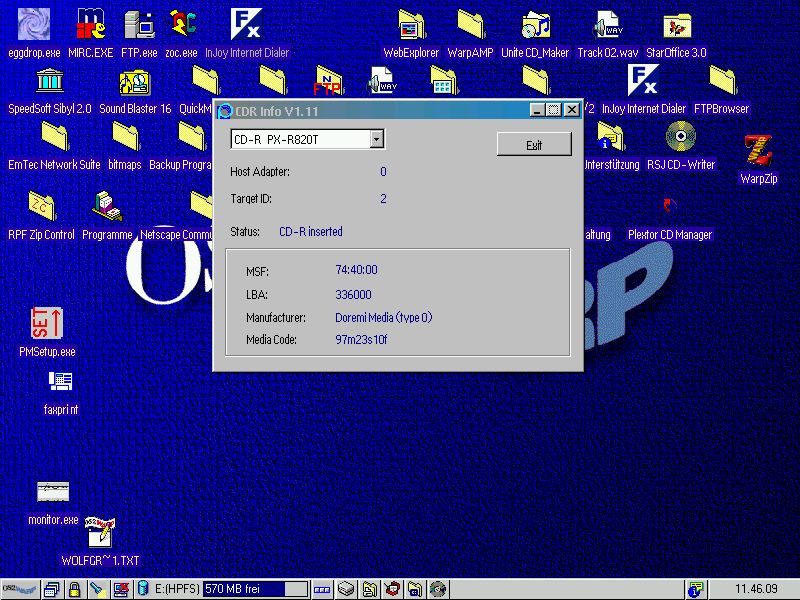800x600 pixels.
Task: Launch monitor.exe from the desktop
Action: (53, 492)
